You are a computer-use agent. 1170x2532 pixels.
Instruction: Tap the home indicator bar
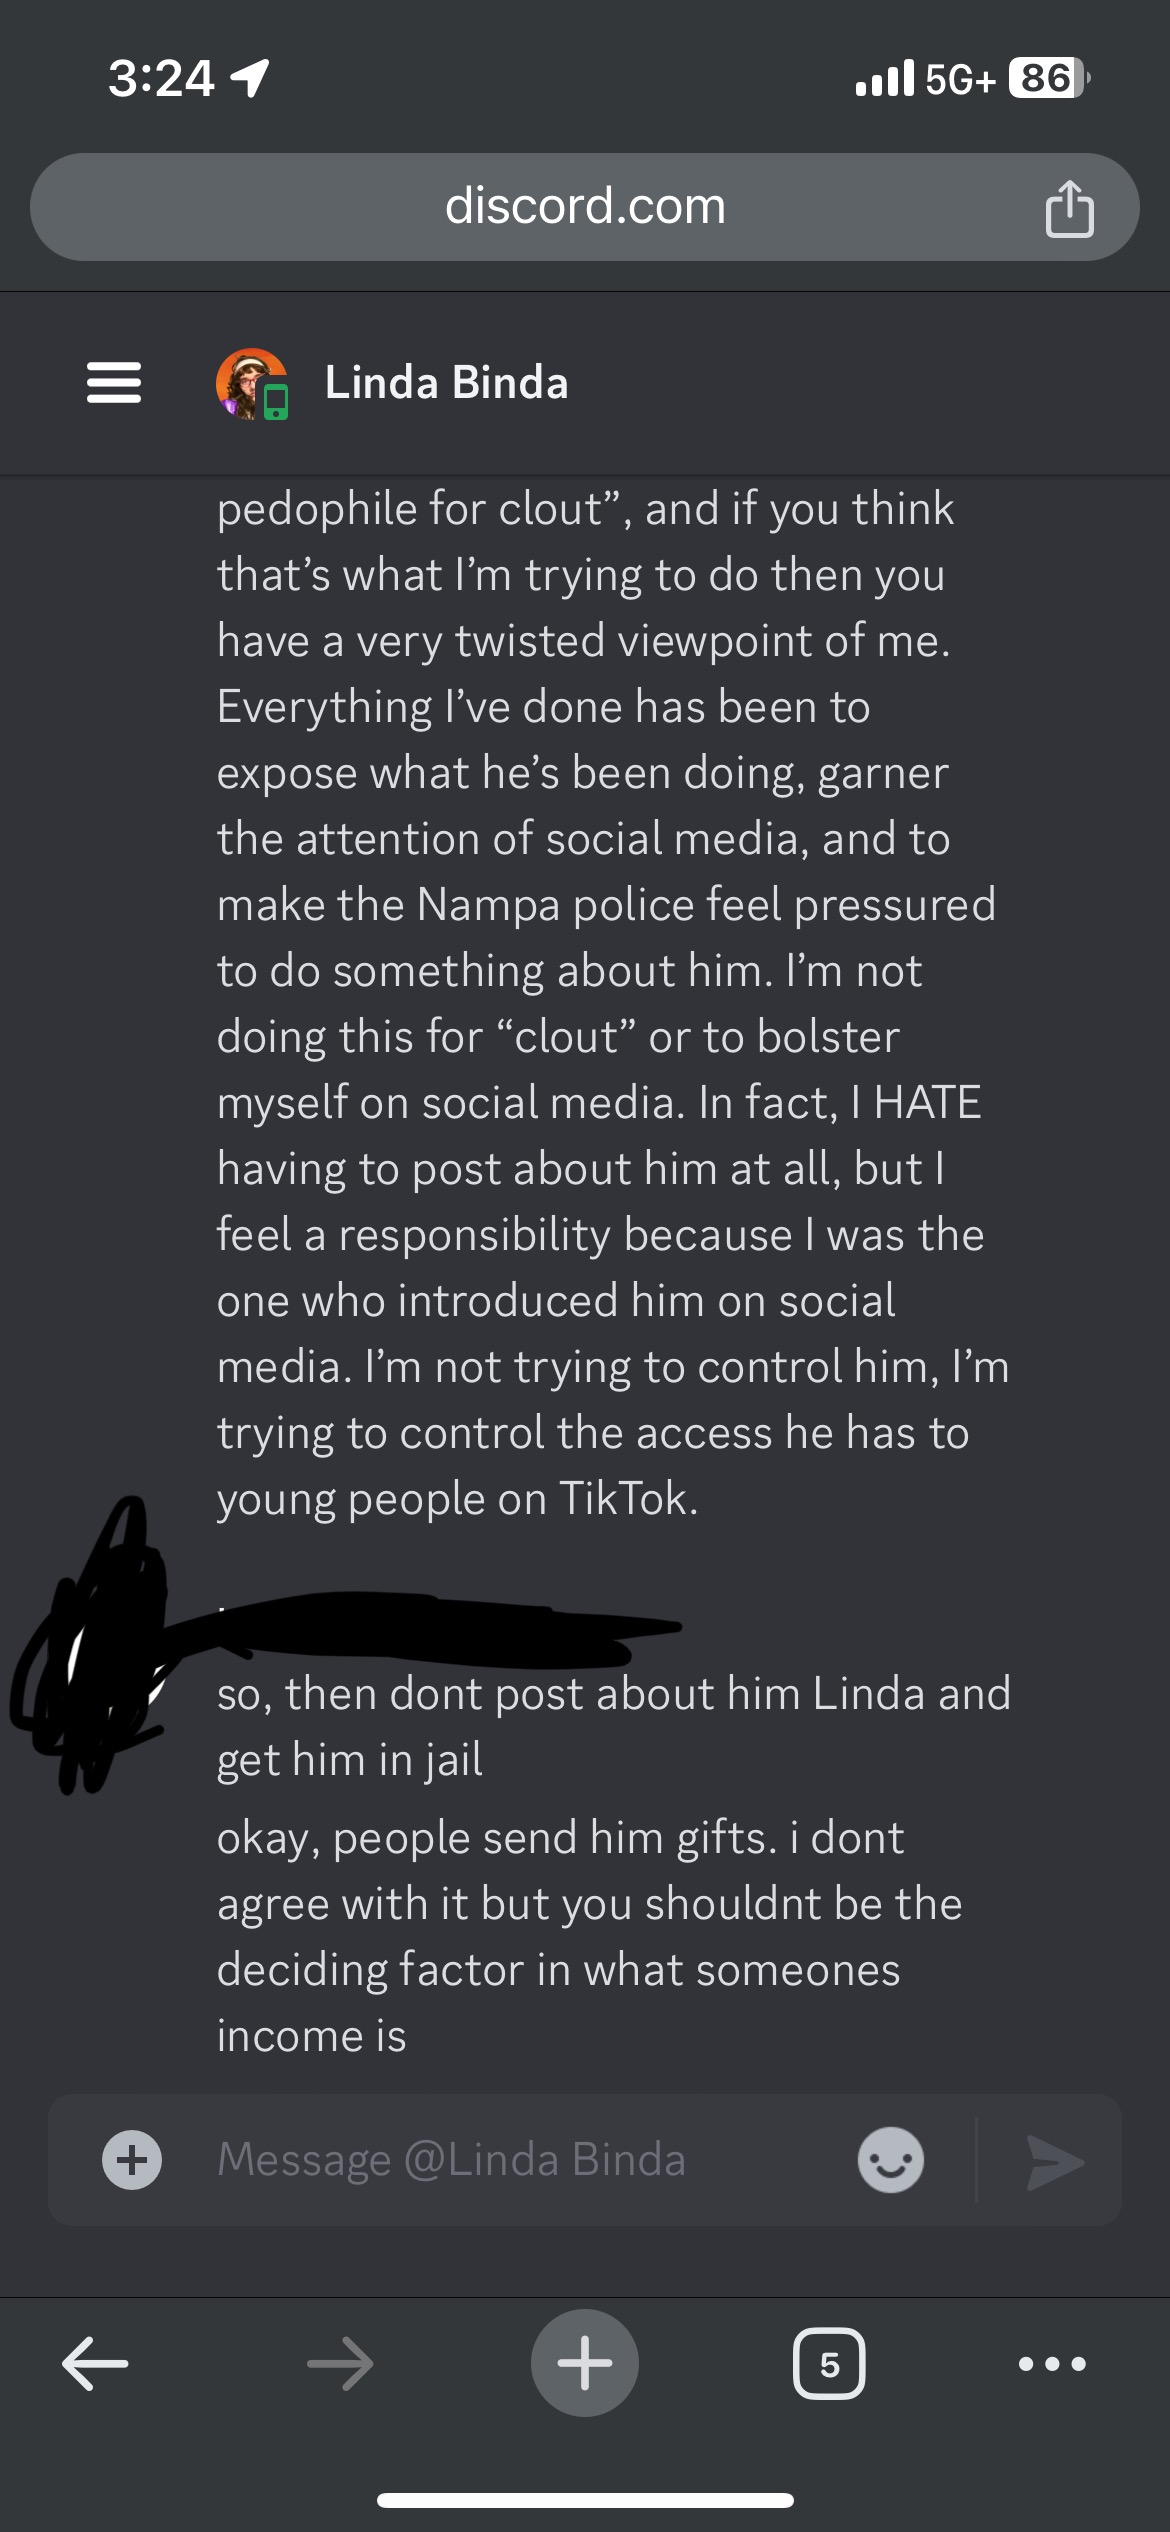585,2500
